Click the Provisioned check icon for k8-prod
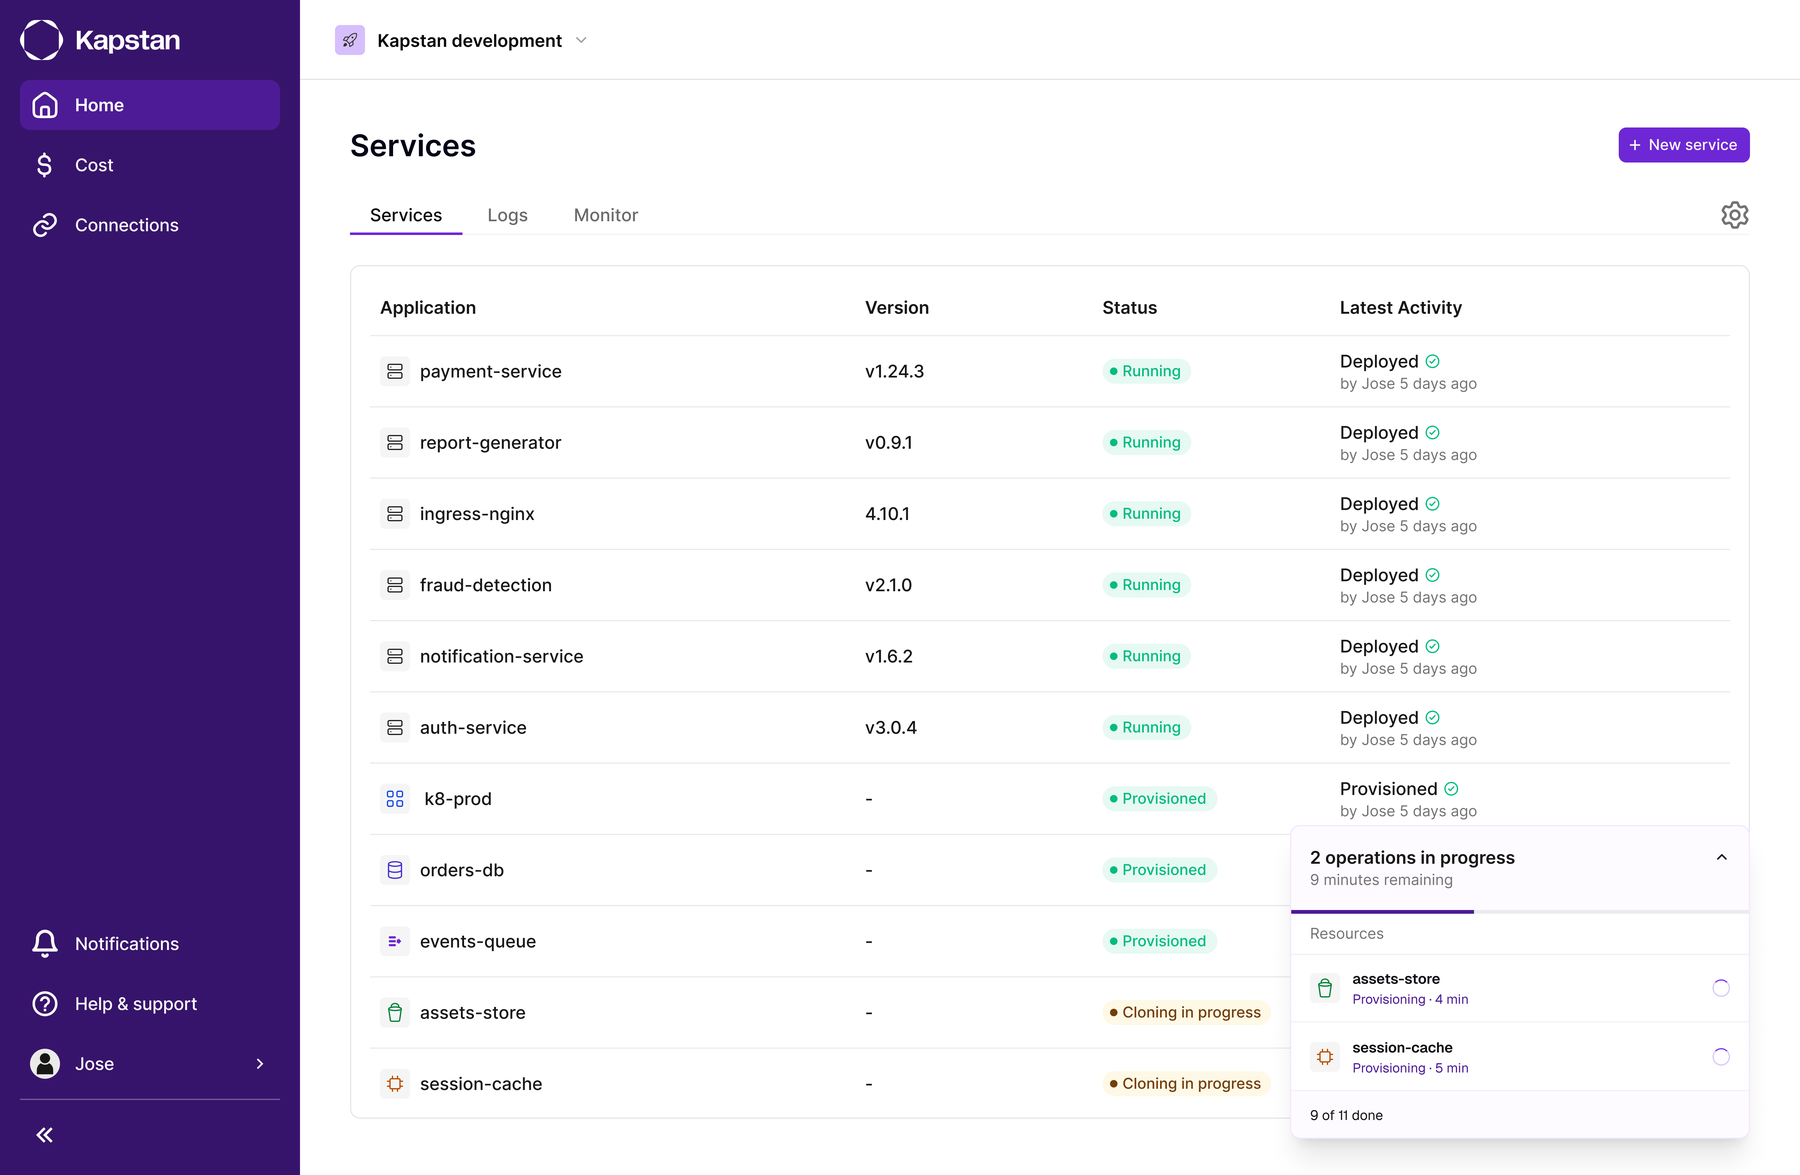Viewport: 1800px width, 1175px height. [x=1451, y=789]
